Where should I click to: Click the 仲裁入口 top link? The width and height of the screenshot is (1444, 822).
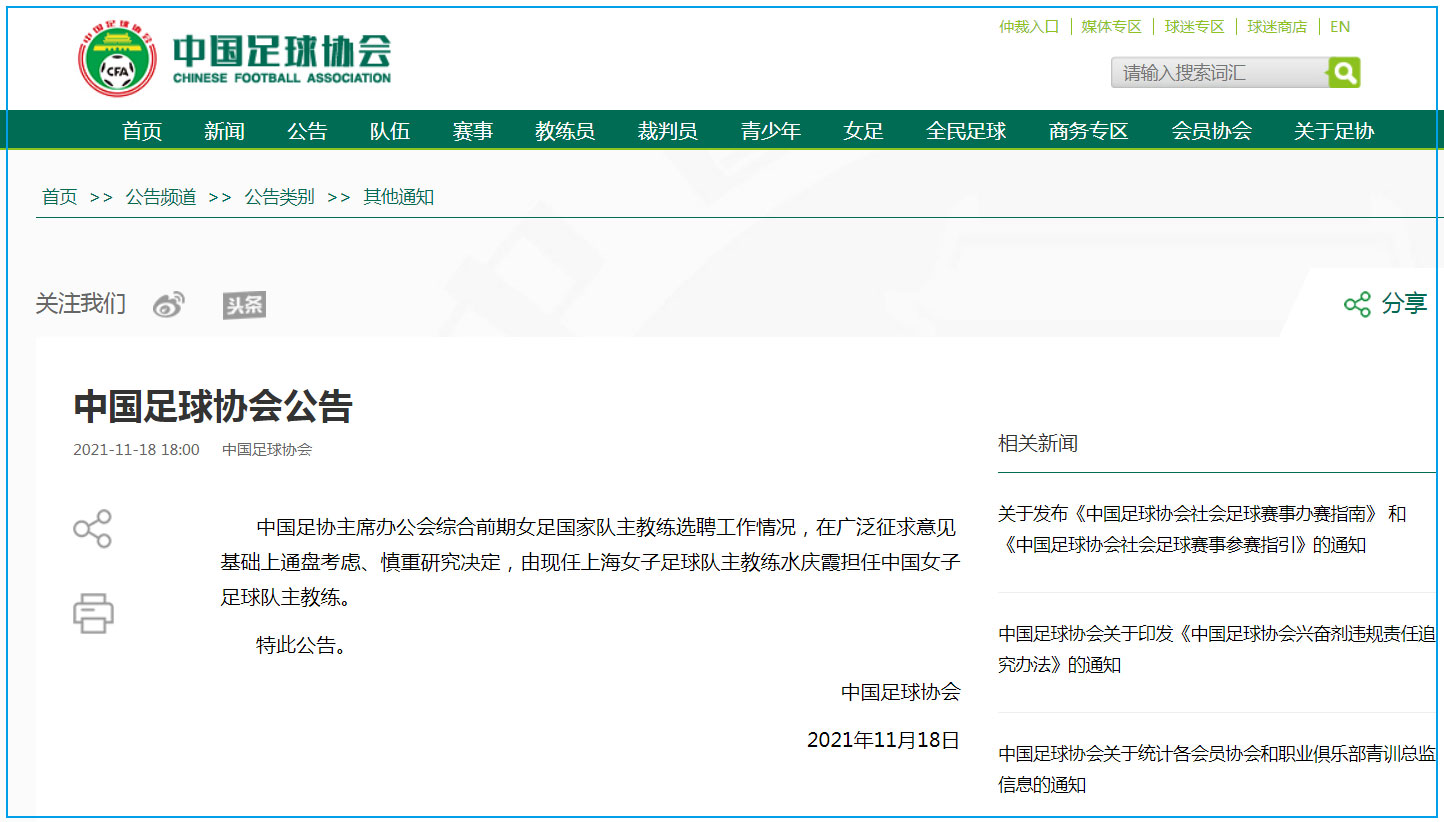(1028, 27)
